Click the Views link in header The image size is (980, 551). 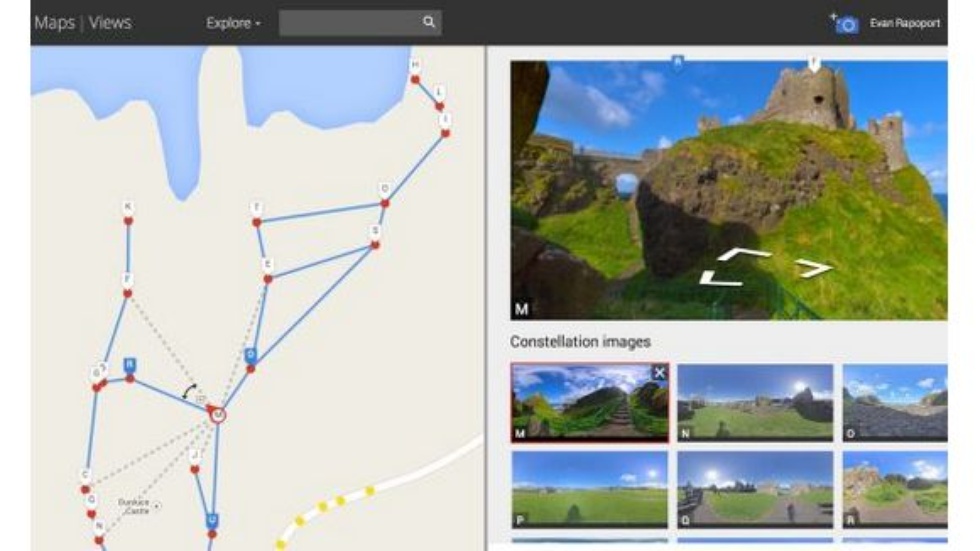tap(110, 22)
